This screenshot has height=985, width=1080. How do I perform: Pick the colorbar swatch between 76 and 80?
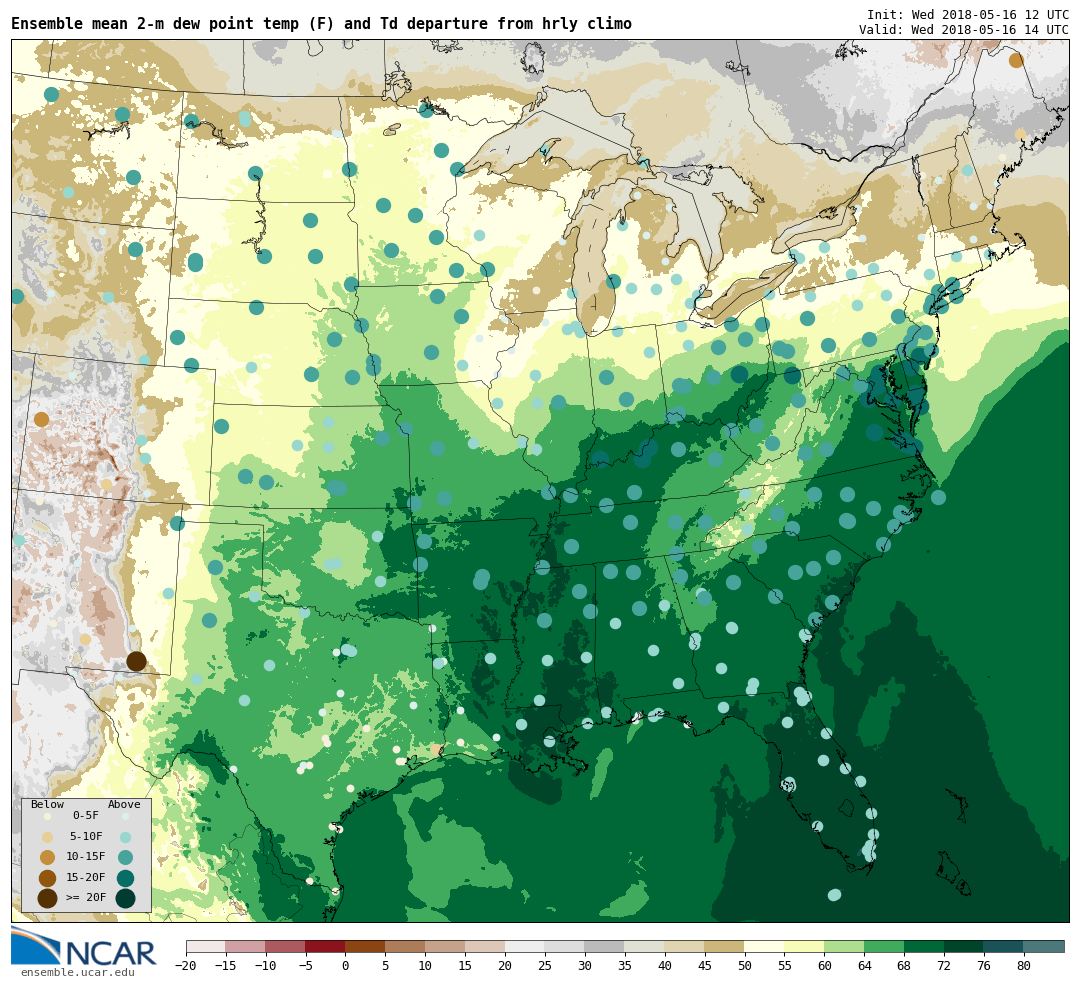1004,946
